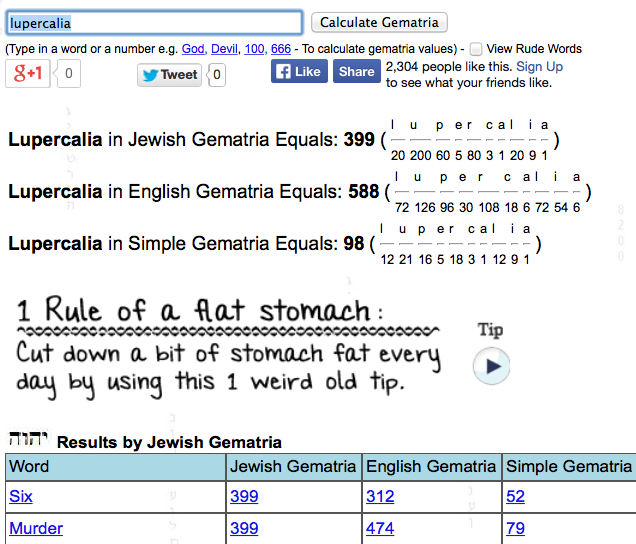Click the Hebrew letters icon by Results
Viewport: 636px width, 544px height.
tap(28, 439)
